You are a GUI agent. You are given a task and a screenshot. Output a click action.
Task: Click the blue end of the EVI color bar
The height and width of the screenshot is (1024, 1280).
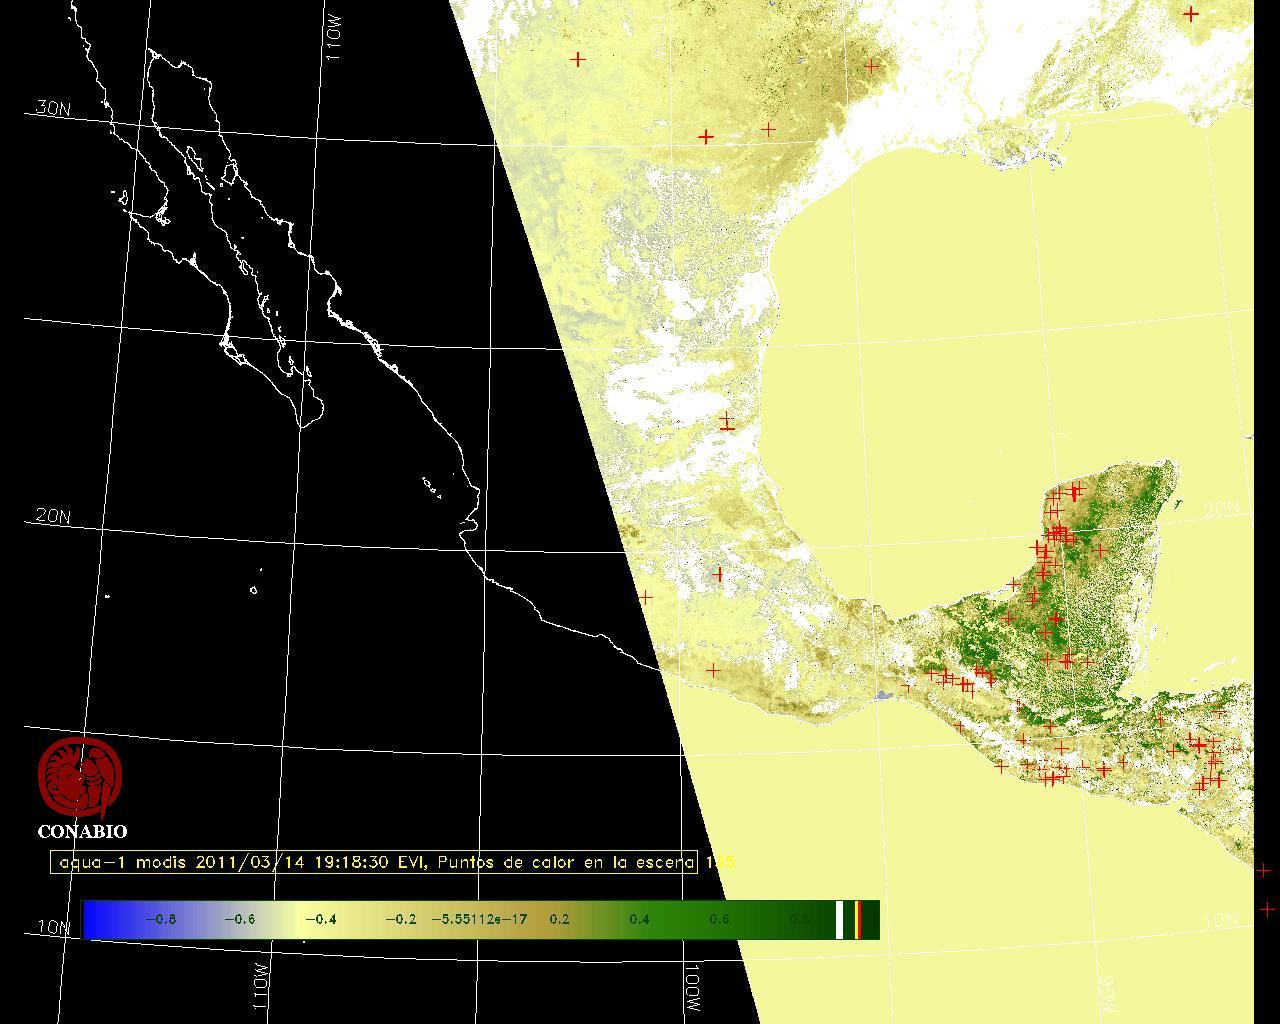pyautogui.click(x=98, y=920)
